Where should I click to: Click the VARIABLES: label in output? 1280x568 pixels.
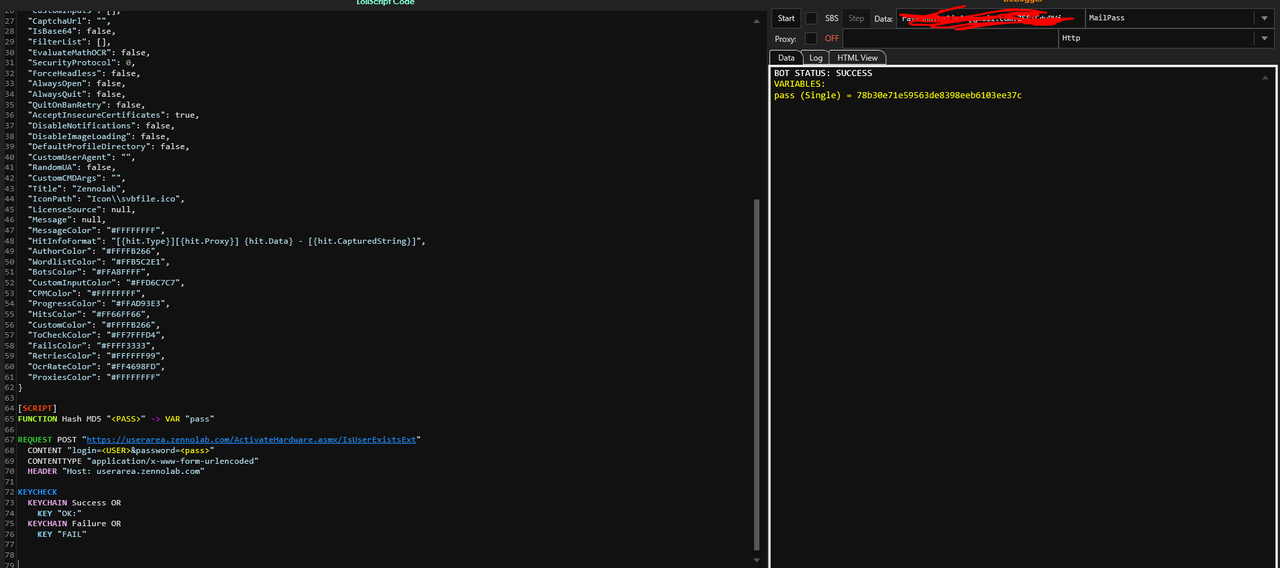coord(799,84)
